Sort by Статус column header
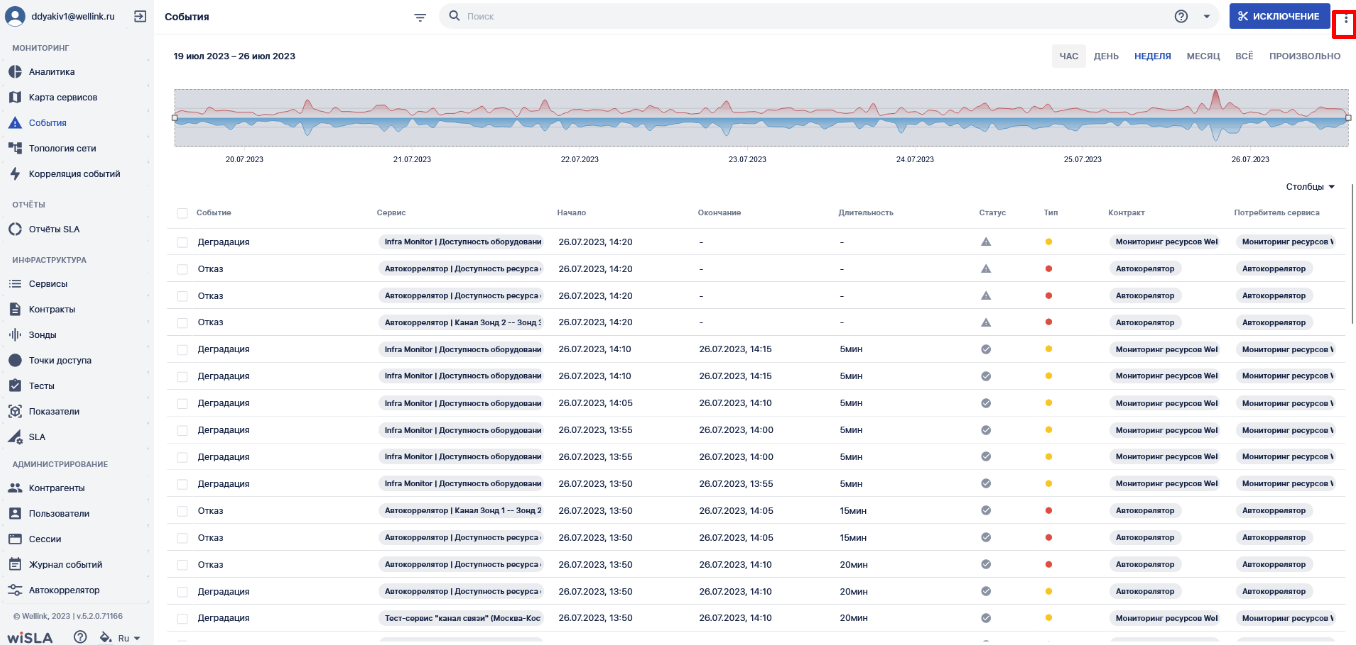This screenshot has width=1356, height=645. click(992, 213)
